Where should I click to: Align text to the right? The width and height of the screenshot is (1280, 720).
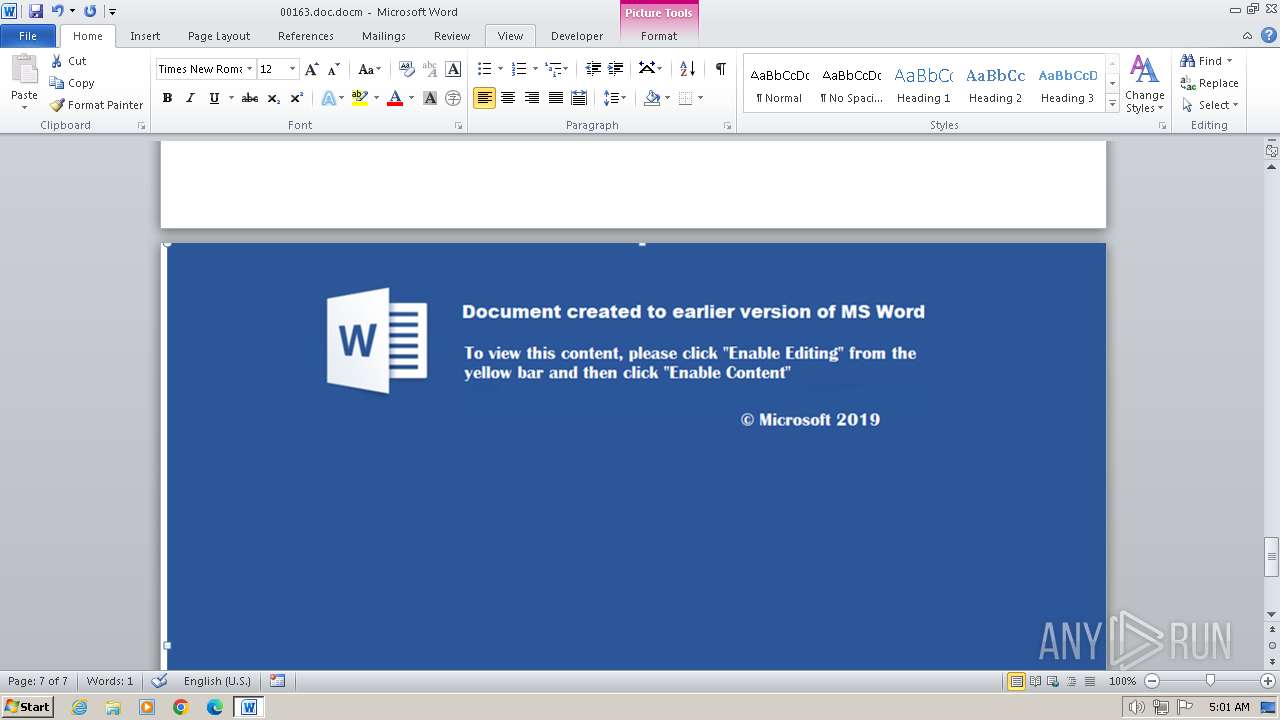[531, 98]
